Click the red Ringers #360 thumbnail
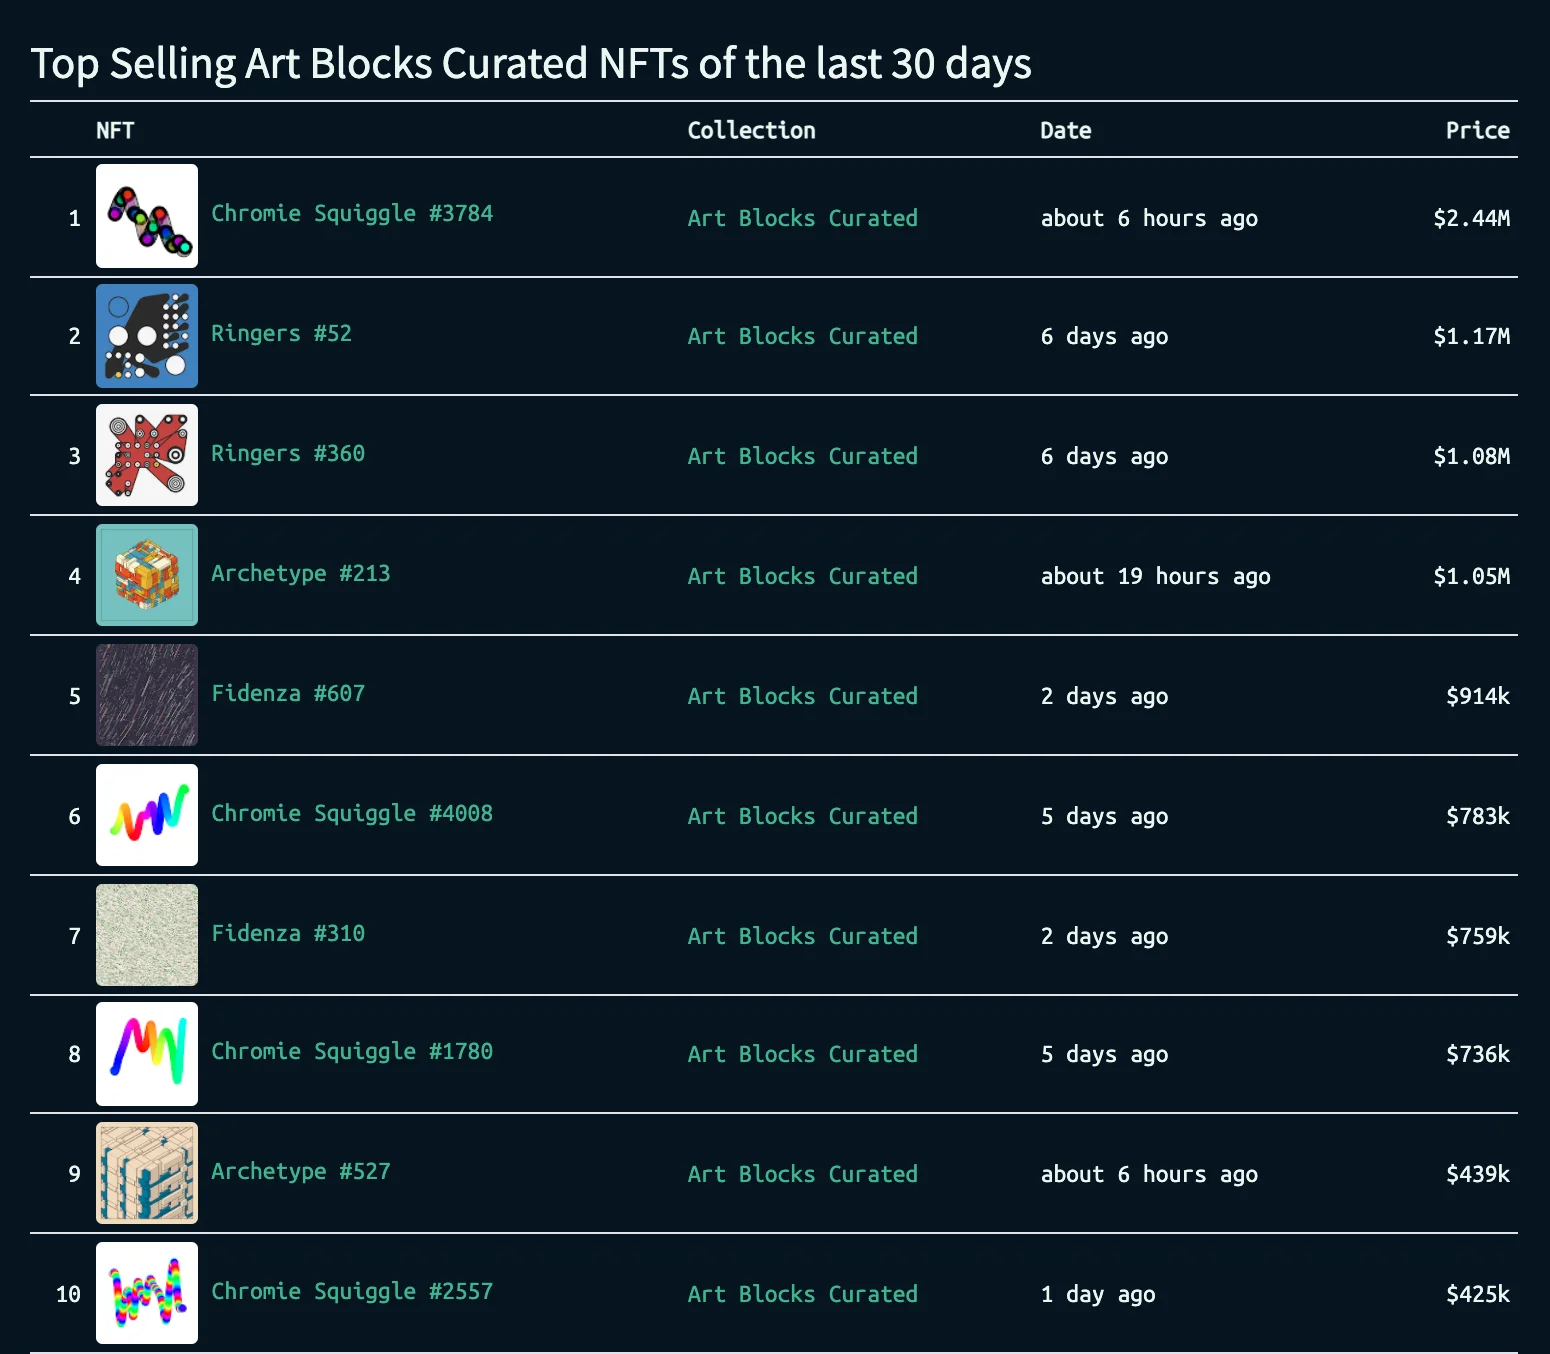The width and height of the screenshot is (1550, 1354). pyautogui.click(x=147, y=455)
